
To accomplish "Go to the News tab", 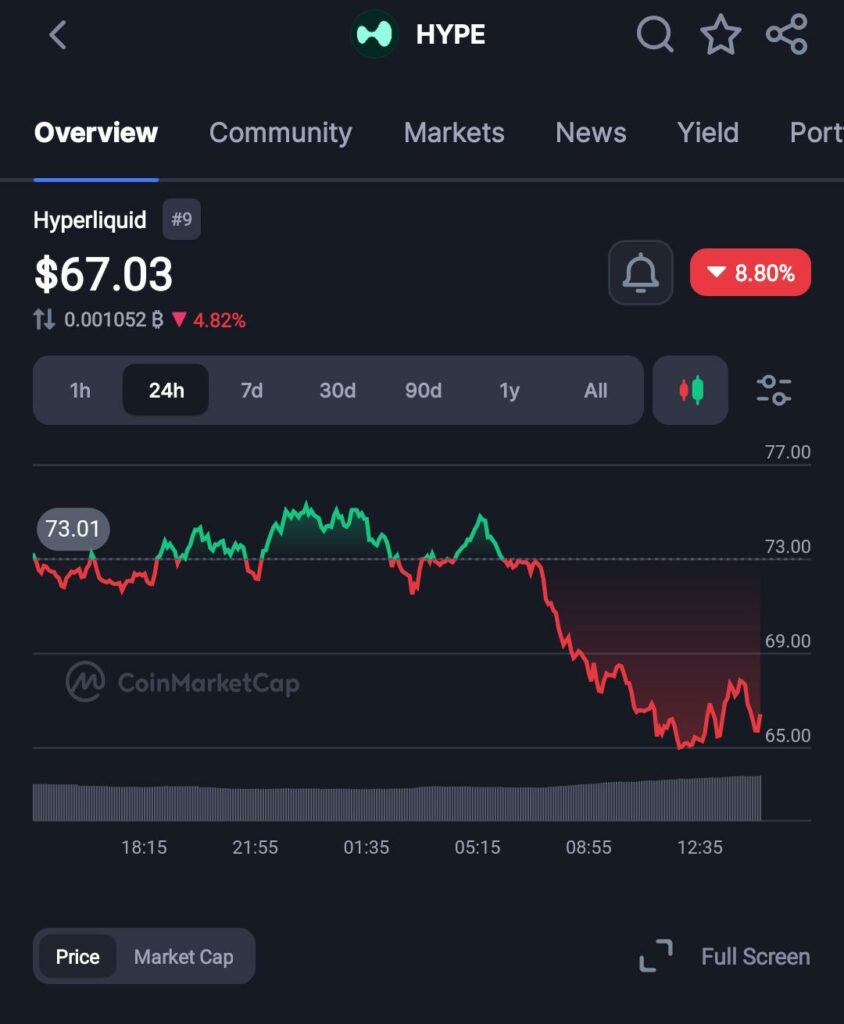I will [x=591, y=133].
